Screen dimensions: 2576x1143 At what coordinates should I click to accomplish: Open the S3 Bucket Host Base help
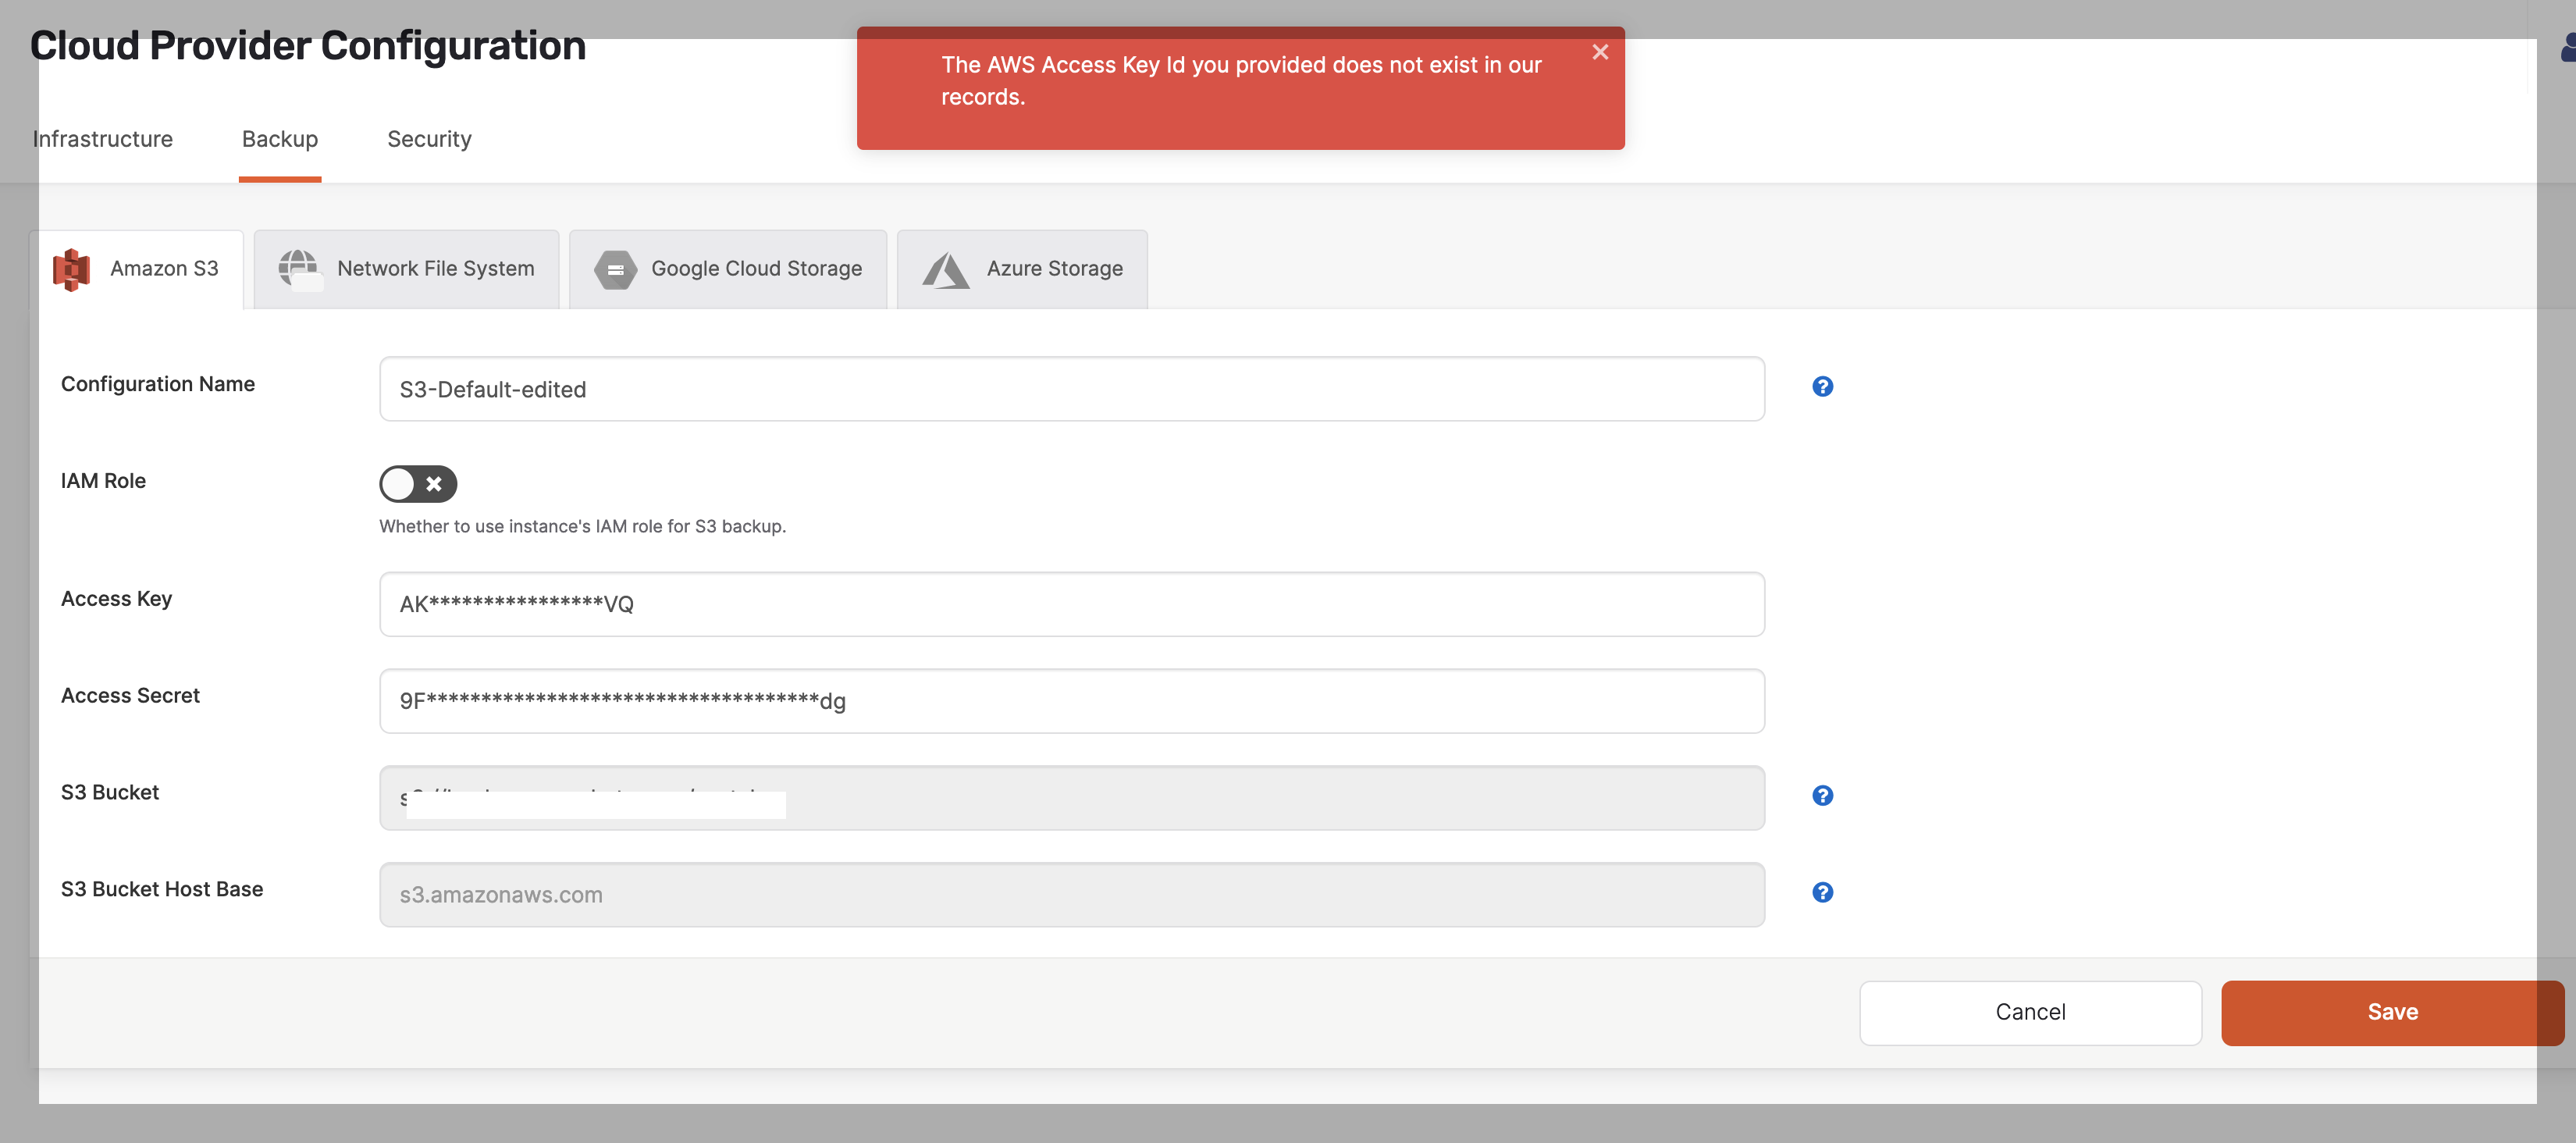click(x=1822, y=892)
